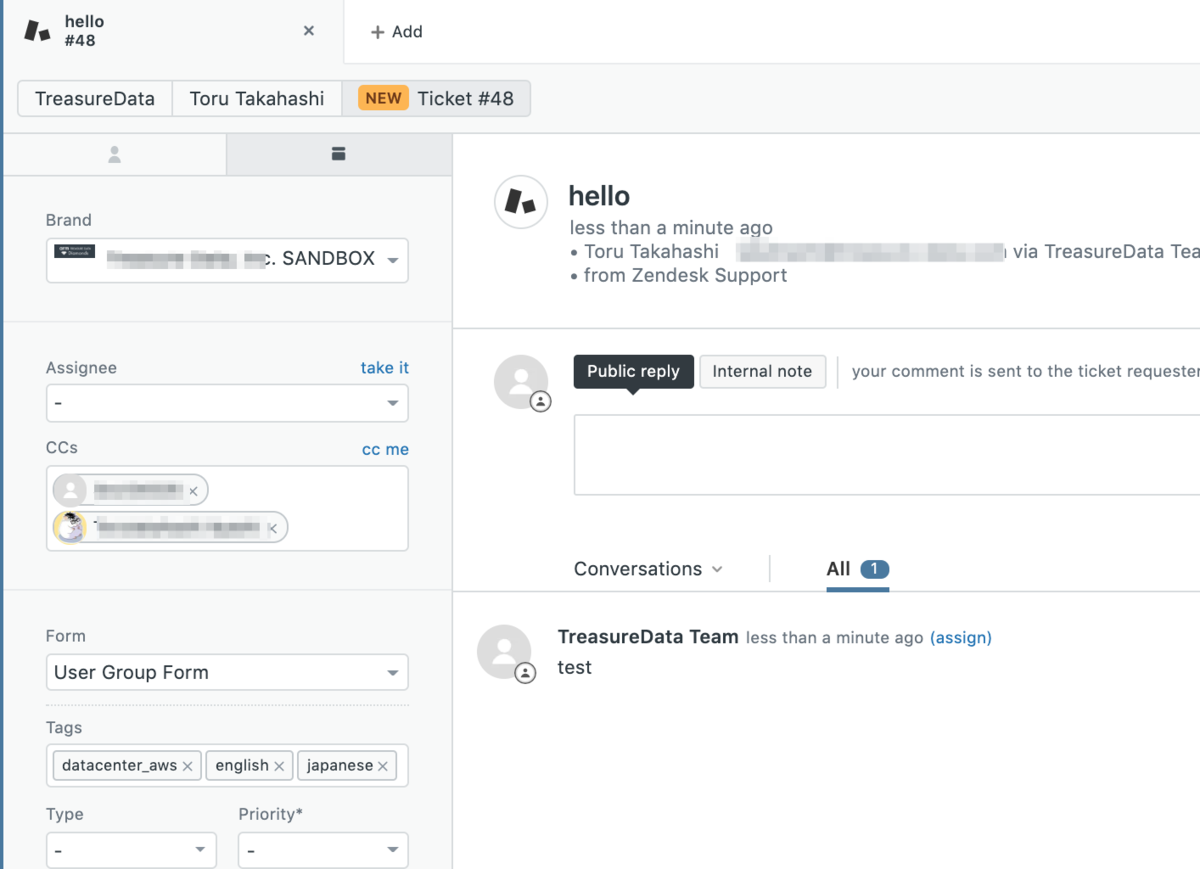Expand the Conversations filter dropdown
The width and height of the screenshot is (1200, 869).
pyautogui.click(x=648, y=569)
